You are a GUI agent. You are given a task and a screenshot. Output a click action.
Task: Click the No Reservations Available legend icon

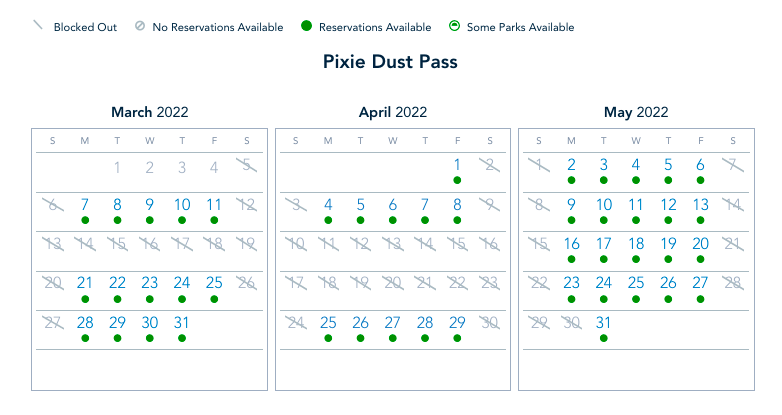[x=140, y=27]
